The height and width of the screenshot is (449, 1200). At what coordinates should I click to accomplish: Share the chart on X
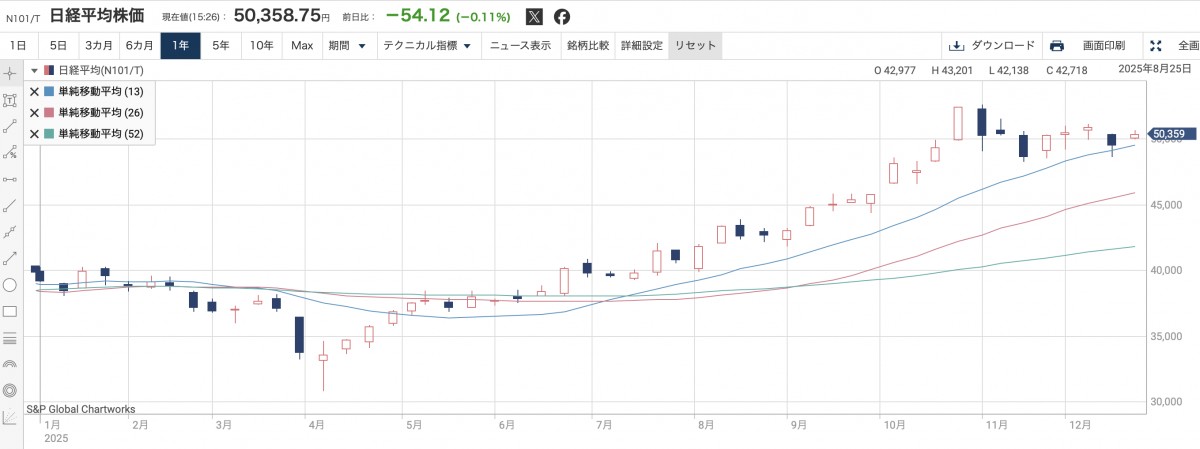tap(535, 17)
